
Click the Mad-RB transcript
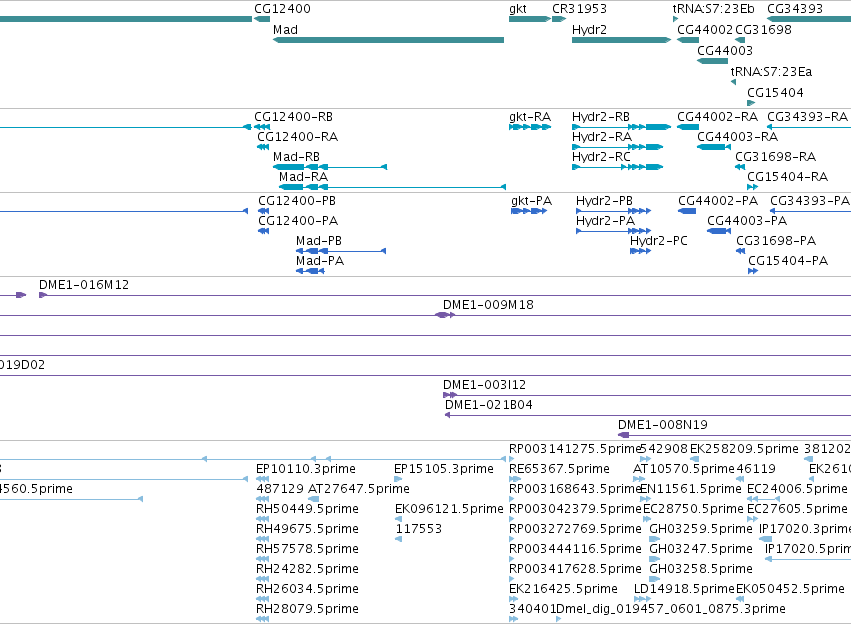point(329,167)
